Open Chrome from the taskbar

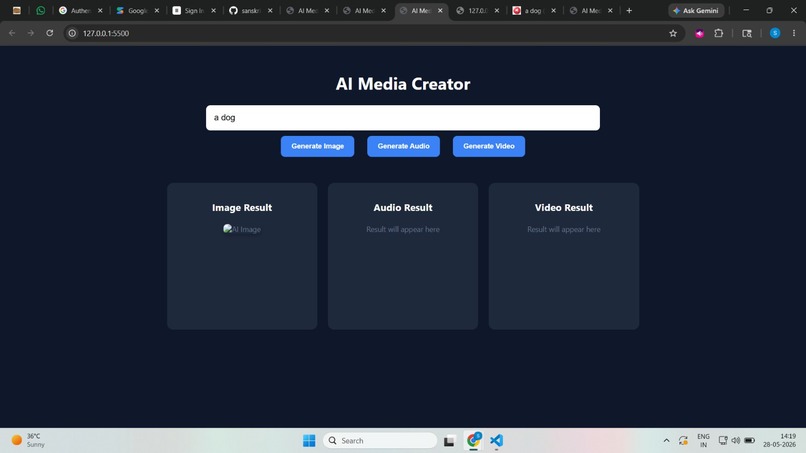[x=473, y=441]
